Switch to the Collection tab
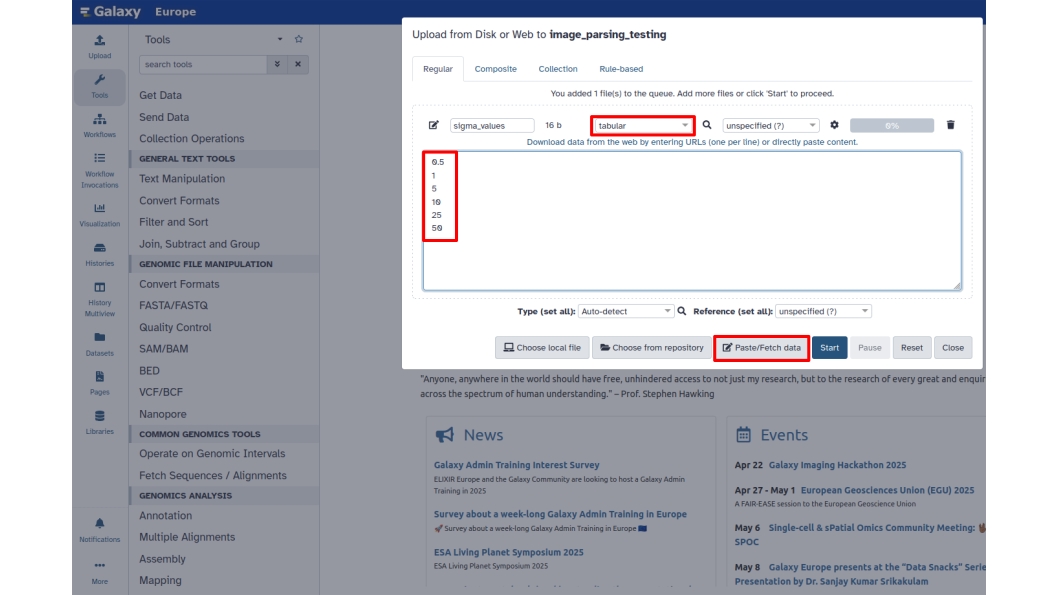 coord(557,69)
